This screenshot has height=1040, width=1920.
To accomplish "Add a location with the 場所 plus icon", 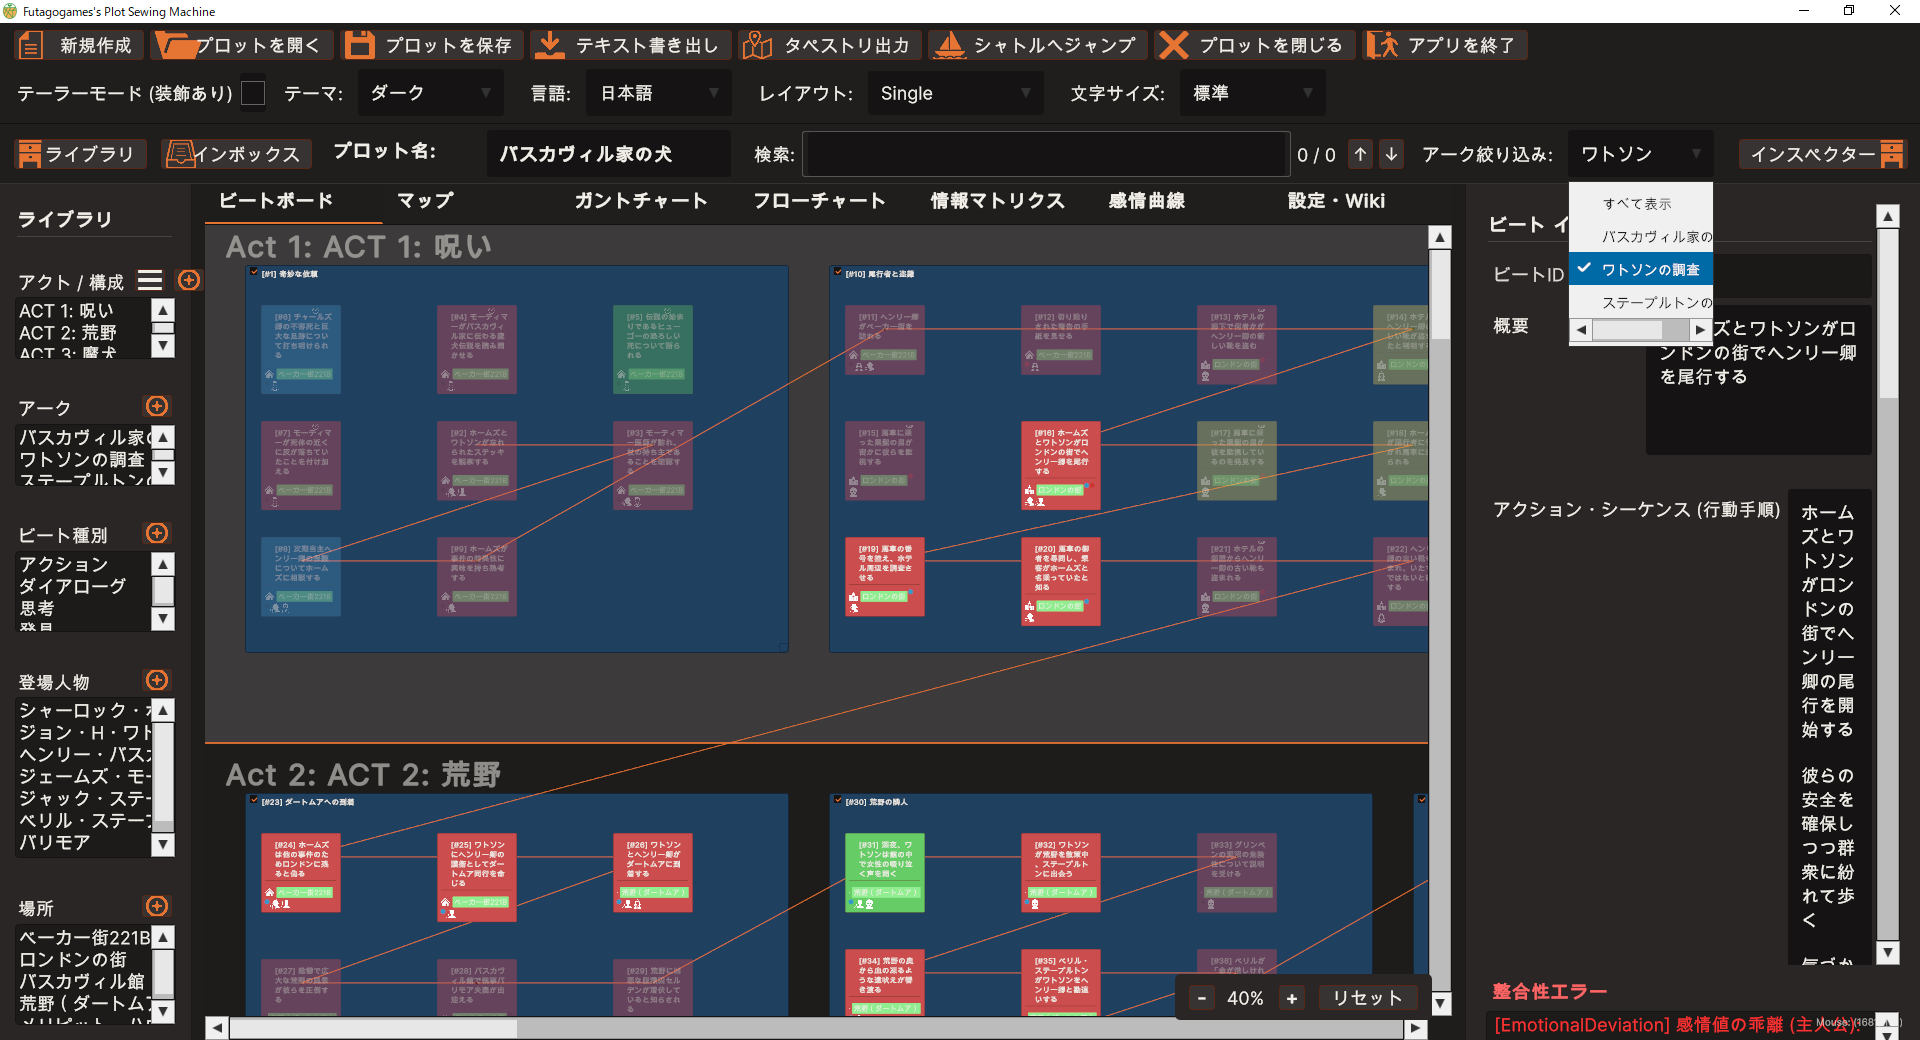I will (157, 906).
